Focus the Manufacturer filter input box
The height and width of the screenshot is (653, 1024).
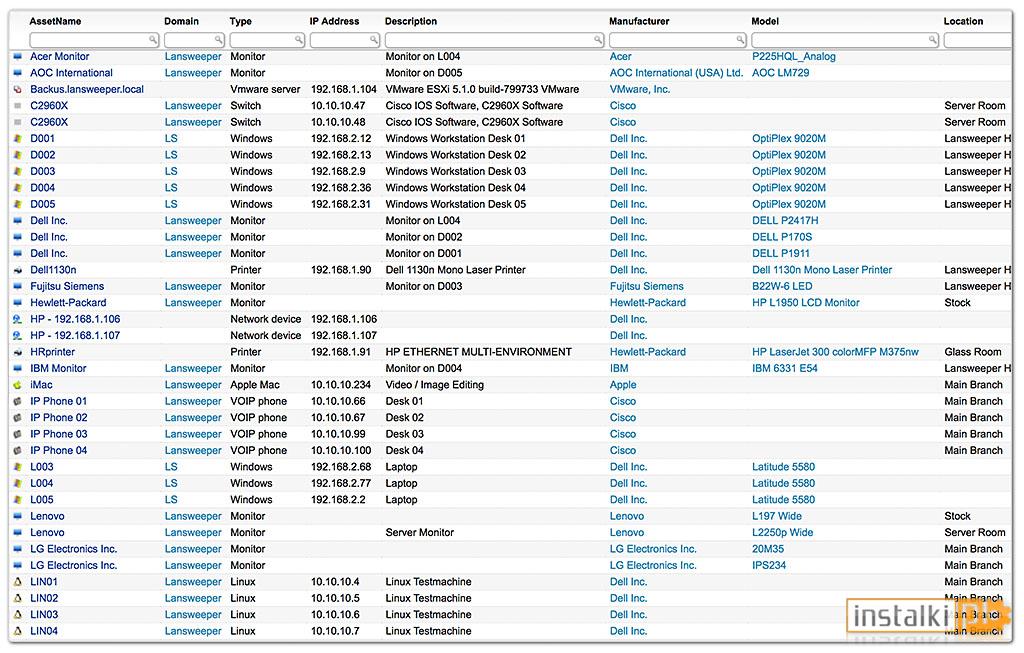678,40
